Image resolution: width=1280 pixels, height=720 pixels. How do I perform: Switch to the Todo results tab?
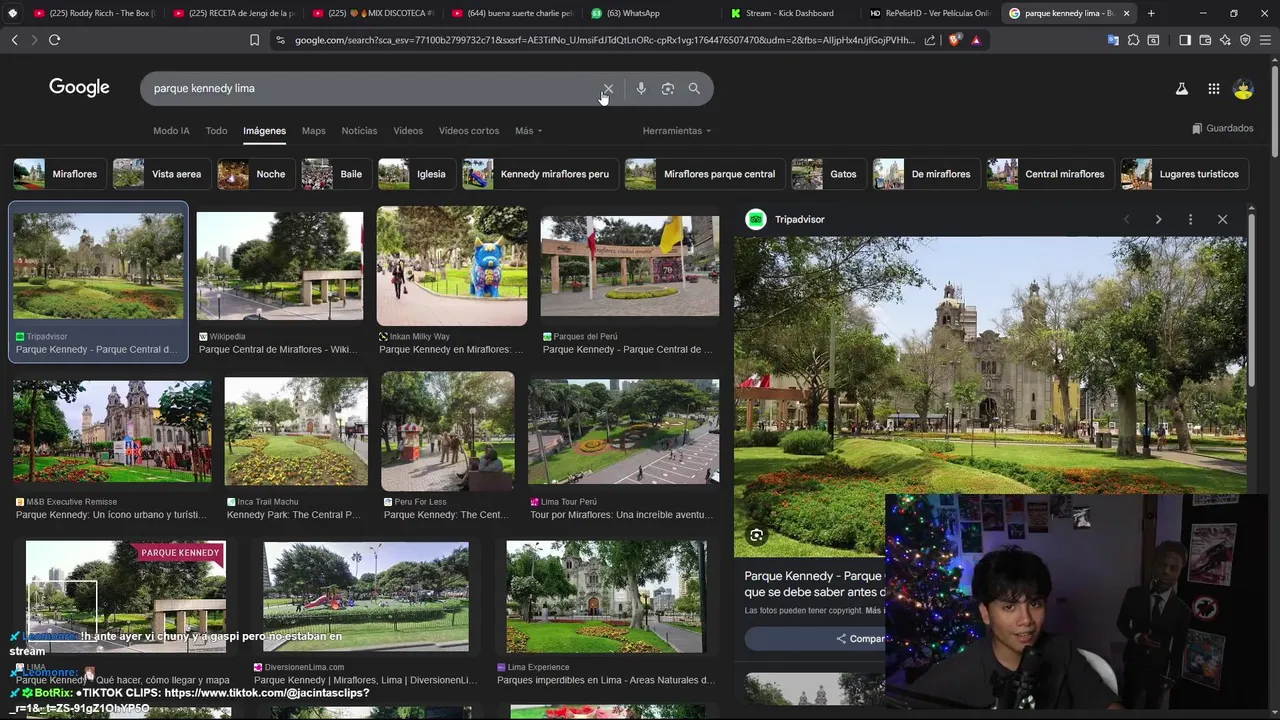click(x=216, y=131)
